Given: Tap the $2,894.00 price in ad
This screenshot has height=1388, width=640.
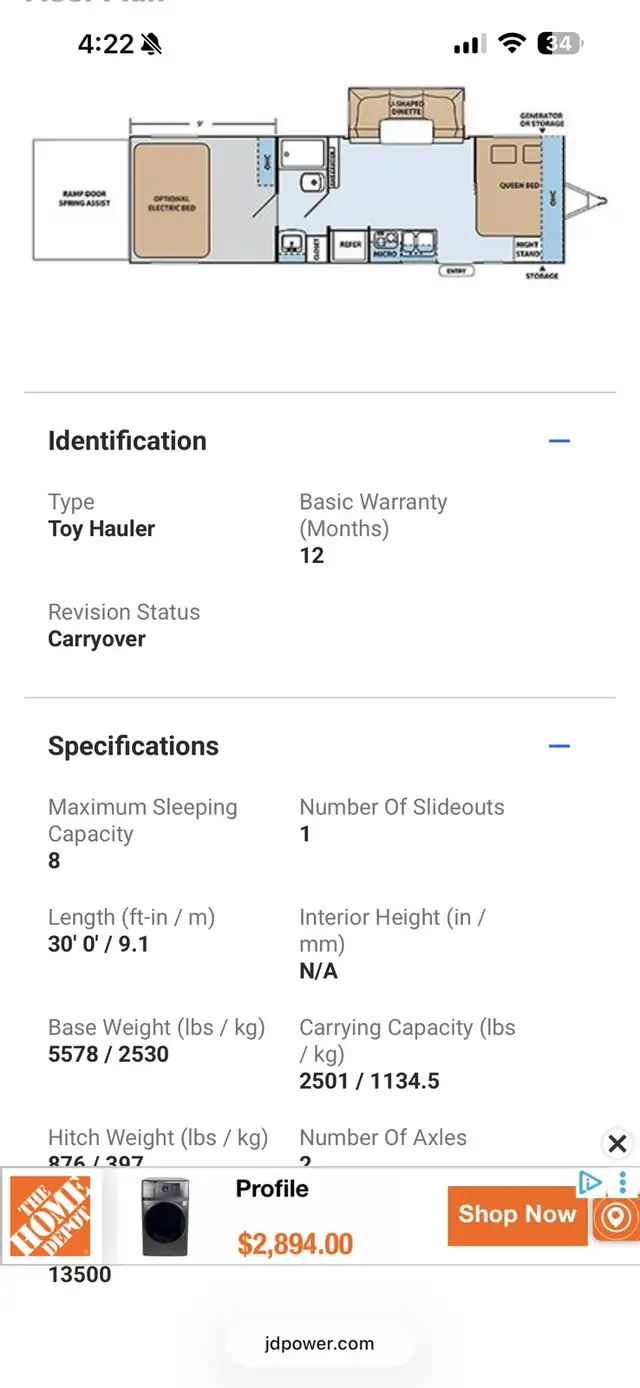Looking at the screenshot, I should pos(295,1244).
